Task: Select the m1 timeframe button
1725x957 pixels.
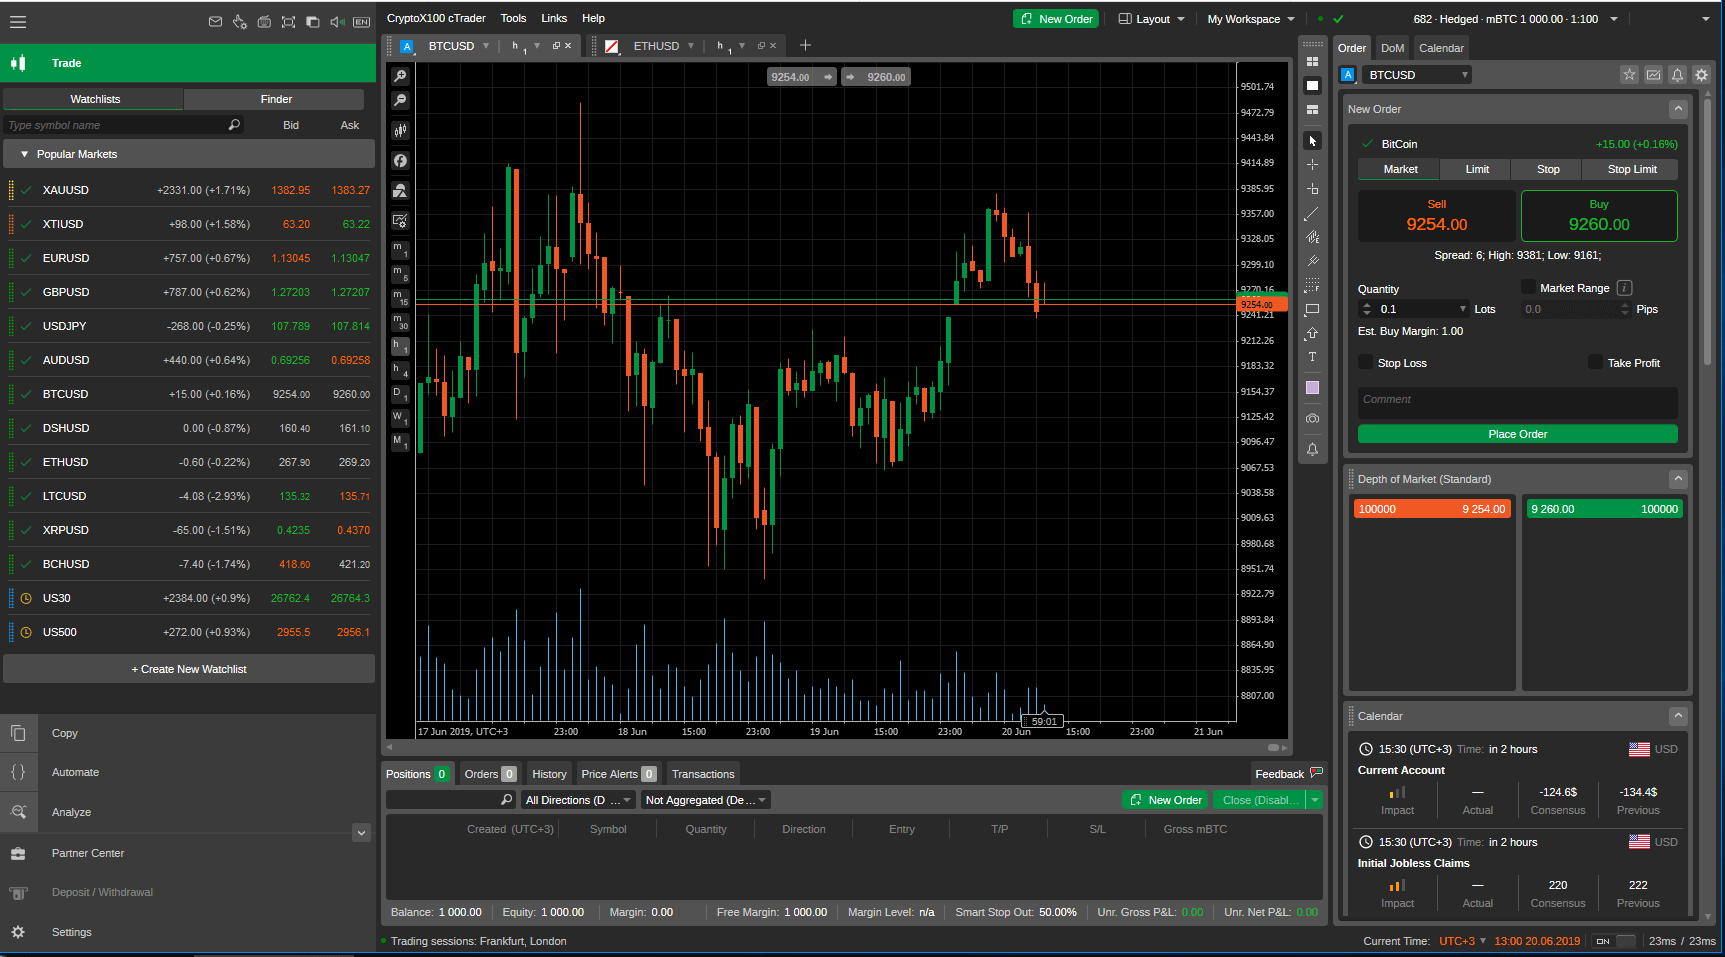Action: 400,250
